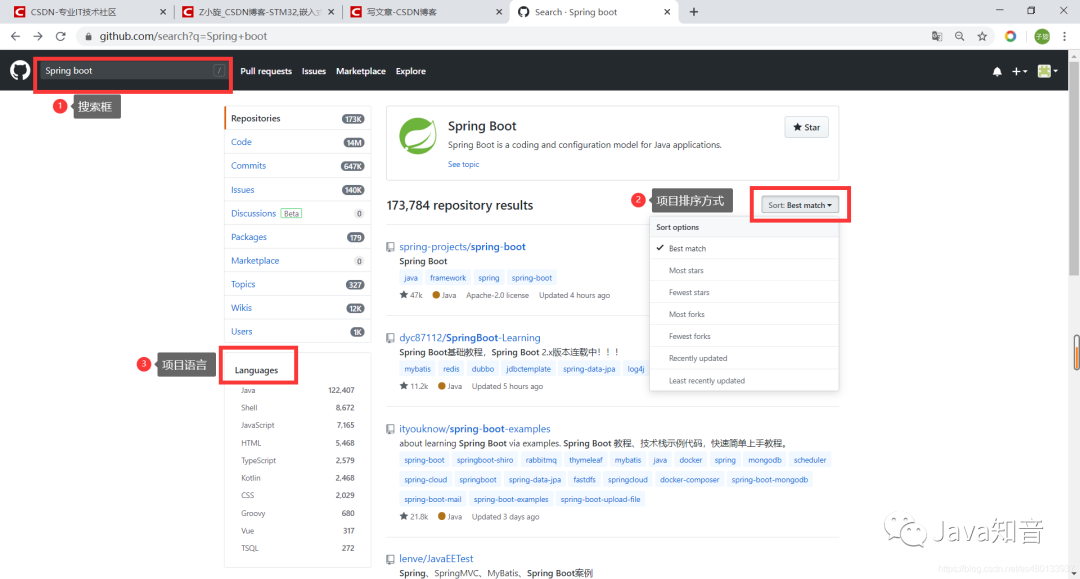Open the See topic link
Screen dimensions: 1080x579
click(464, 165)
